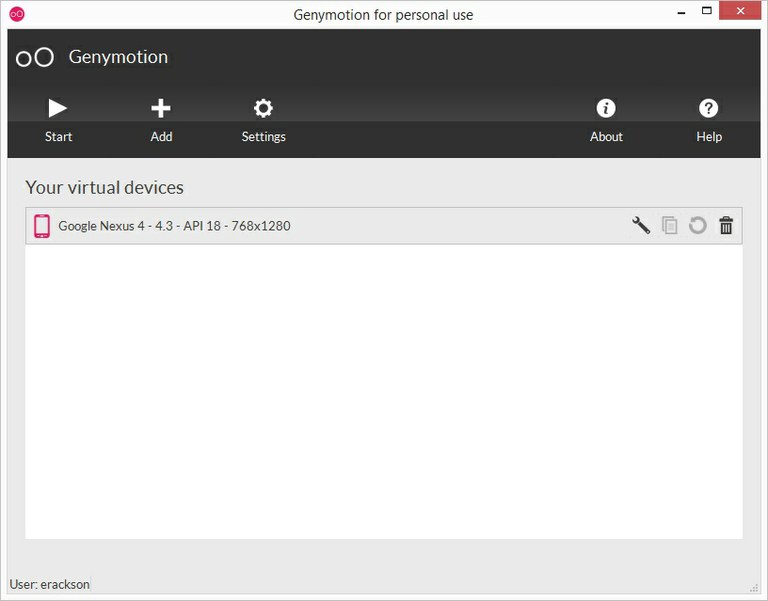The height and width of the screenshot is (601, 768).
Task: Delete the Google Nexus 4 device
Action: pos(726,225)
